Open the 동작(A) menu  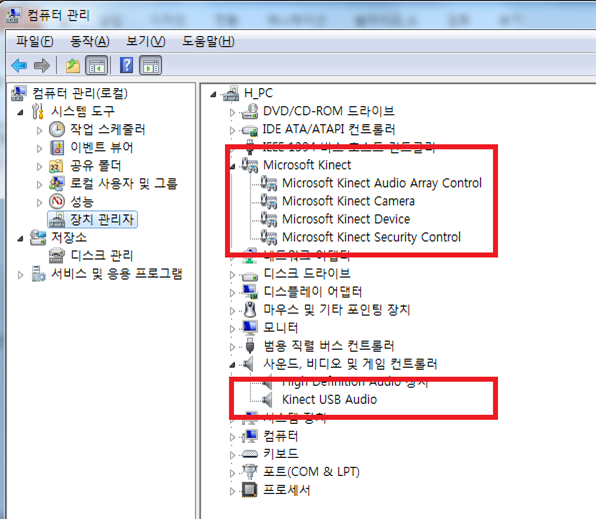(x=90, y=41)
